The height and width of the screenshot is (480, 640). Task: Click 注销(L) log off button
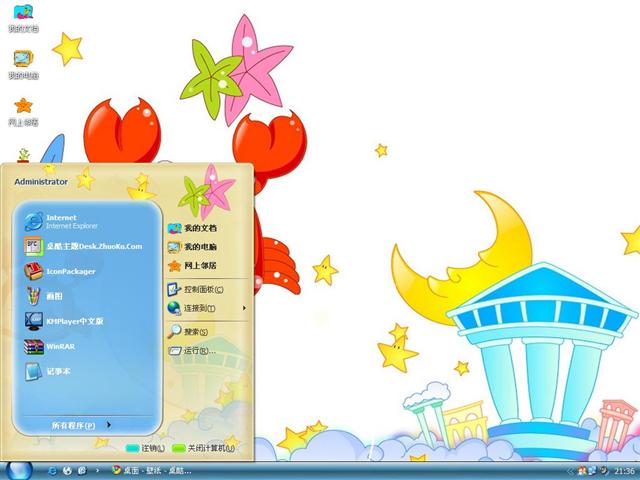click(x=145, y=448)
